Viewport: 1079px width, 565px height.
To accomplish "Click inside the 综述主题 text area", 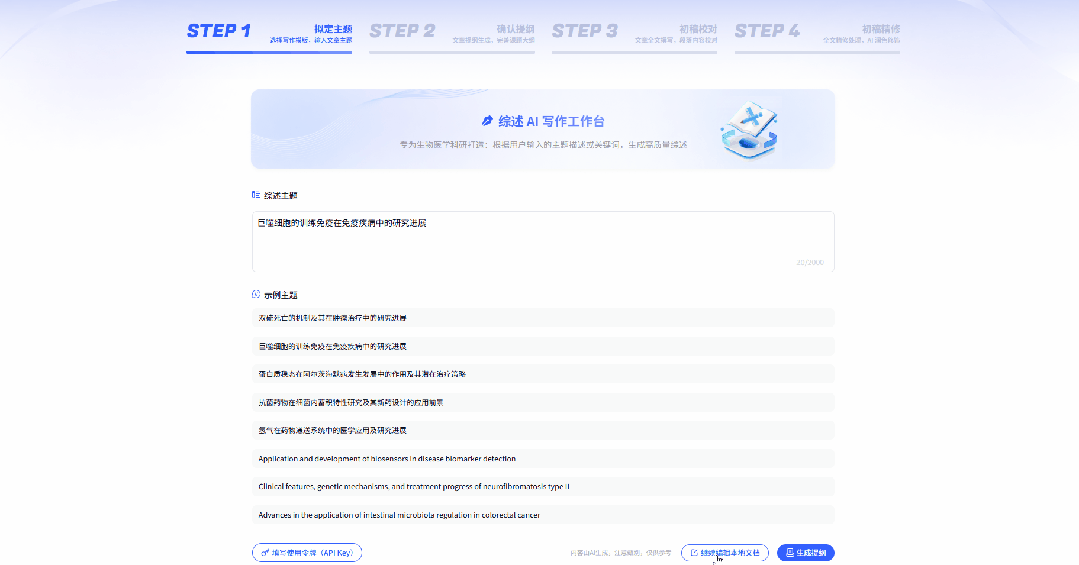I will click(x=543, y=242).
